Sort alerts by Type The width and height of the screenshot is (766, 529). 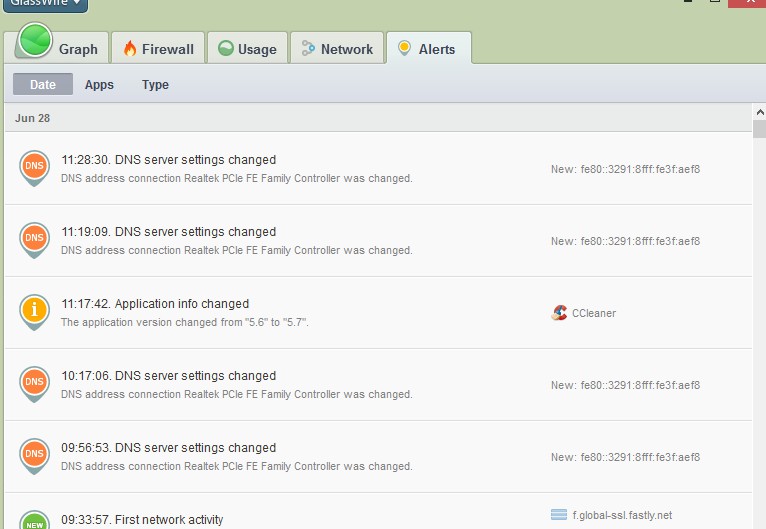click(155, 85)
